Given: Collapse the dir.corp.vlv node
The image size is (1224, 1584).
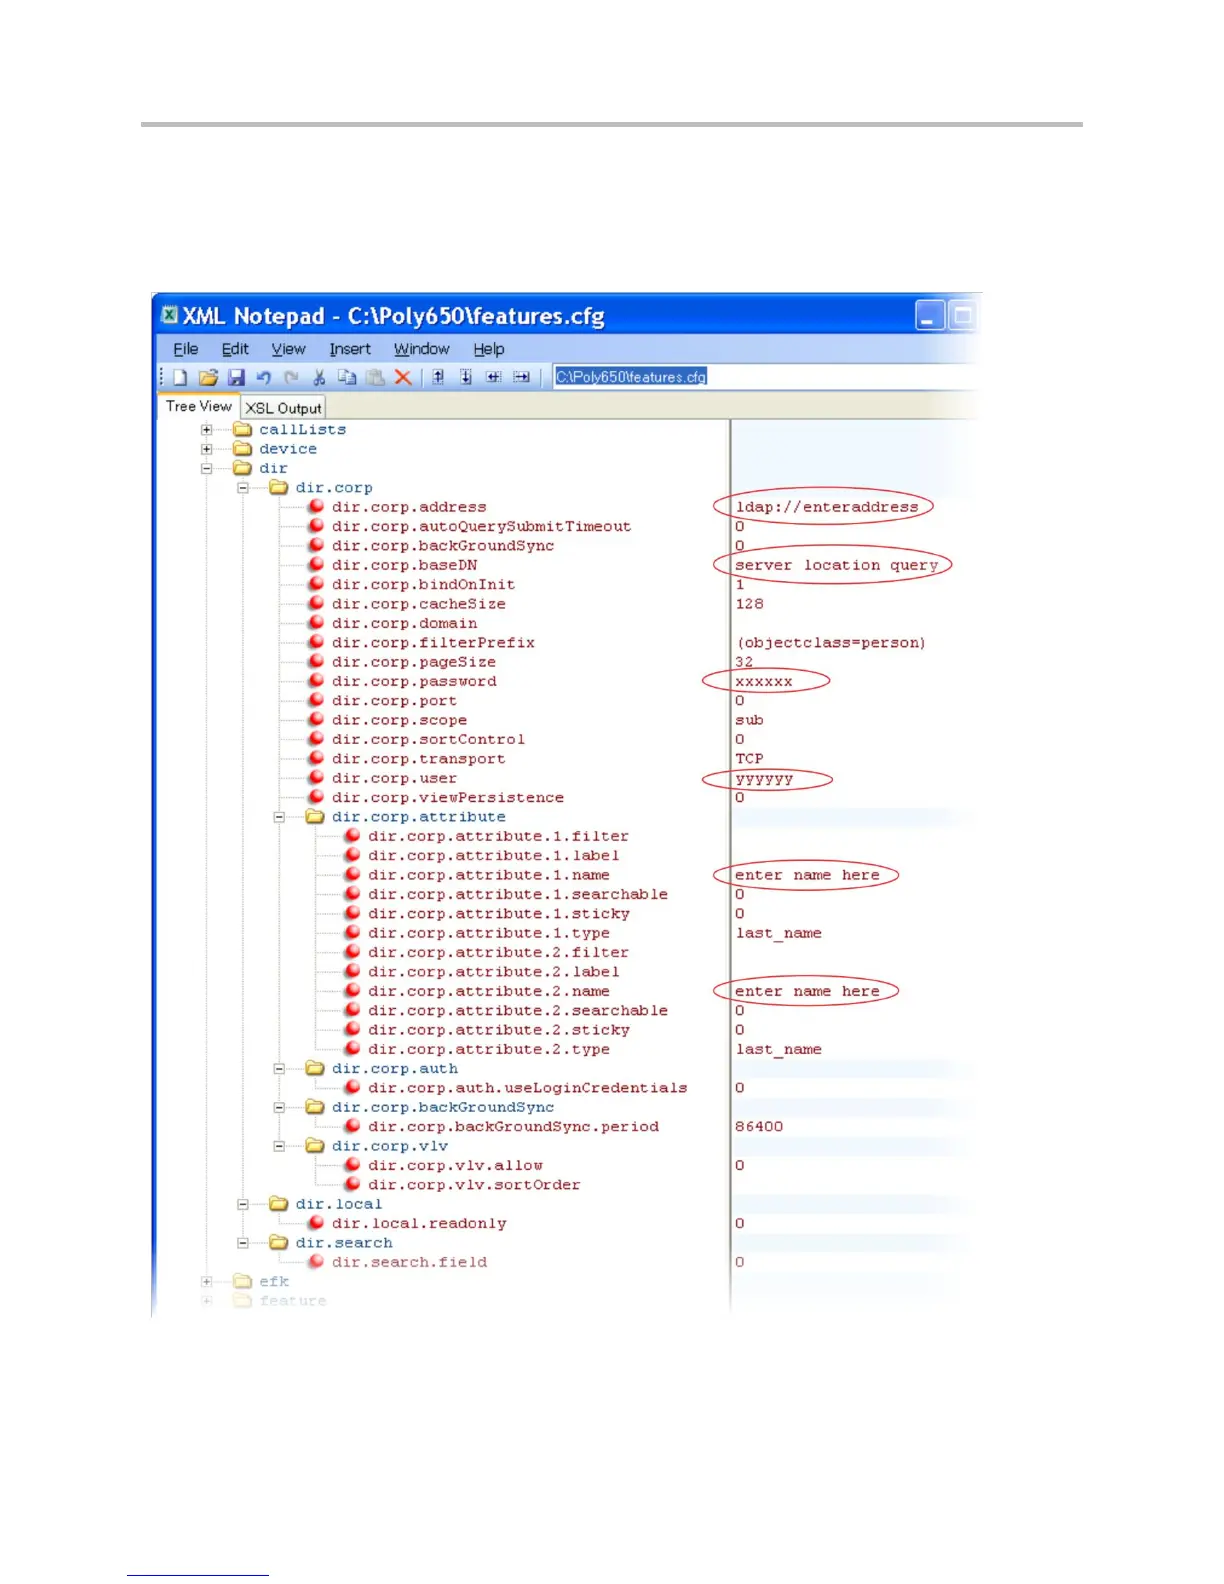Looking at the screenshot, I should pyautogui.click(x=280, y=1146).
